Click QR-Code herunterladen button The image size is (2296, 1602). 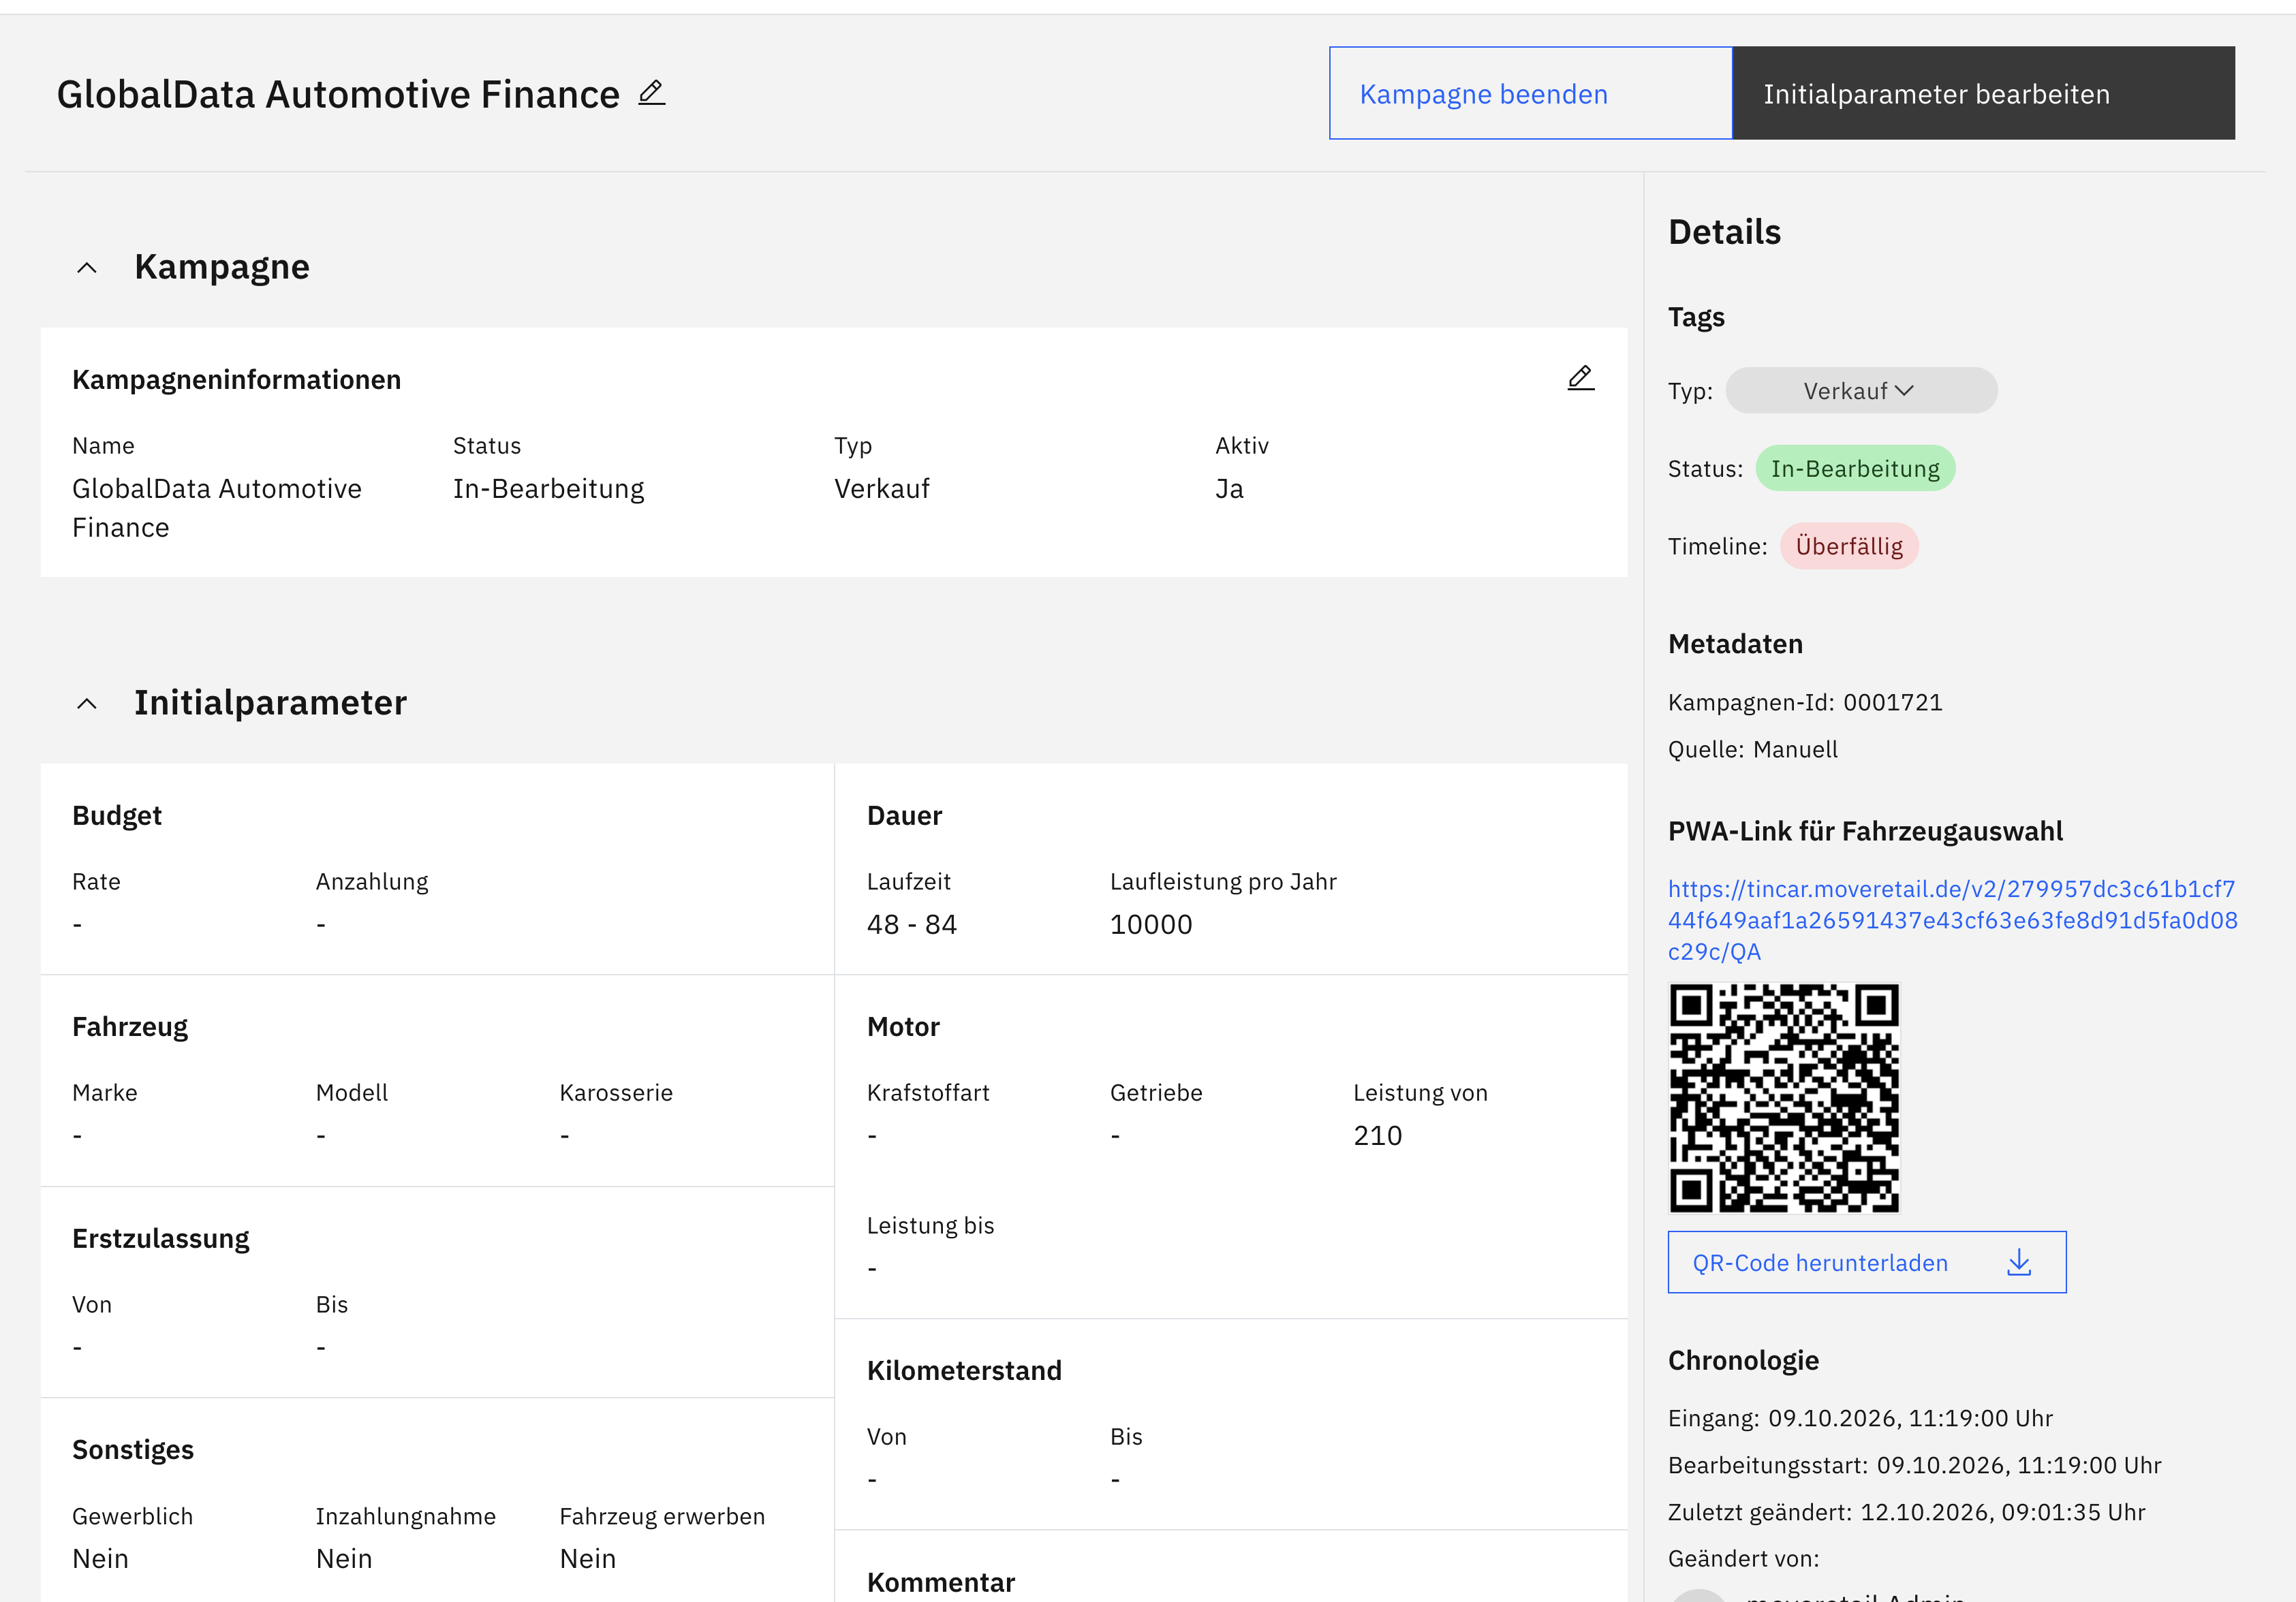point(1866,1262)
